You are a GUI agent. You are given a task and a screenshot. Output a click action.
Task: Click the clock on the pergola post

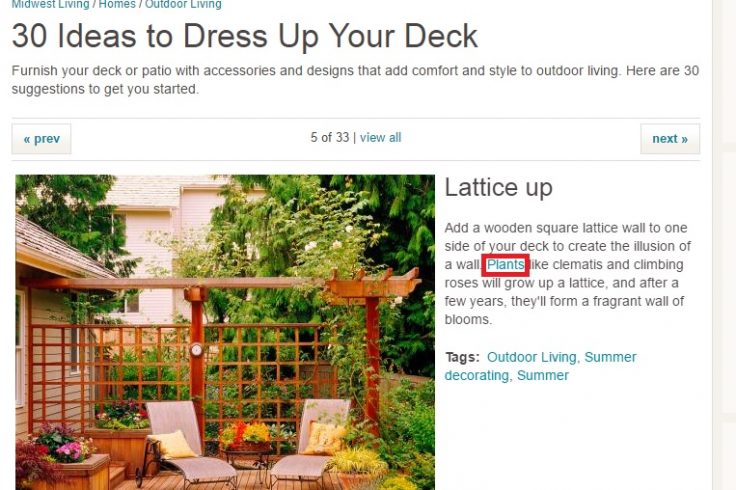[x=196, y=350]
